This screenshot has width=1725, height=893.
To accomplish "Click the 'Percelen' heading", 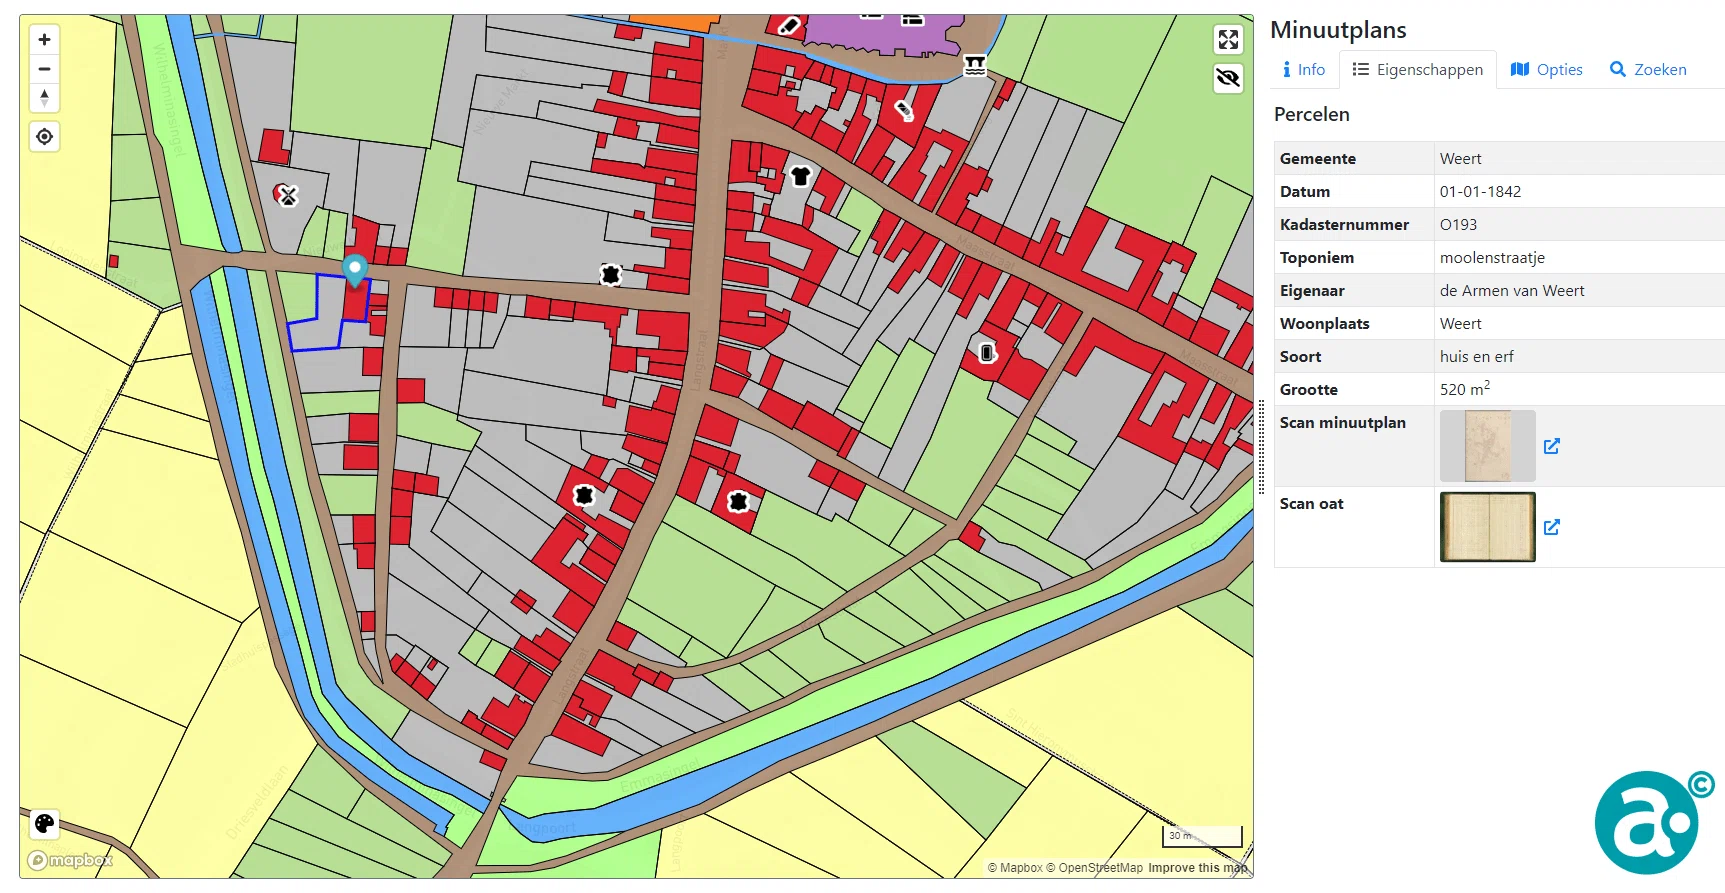I will pyautogui.click(x=1312, y=114).
